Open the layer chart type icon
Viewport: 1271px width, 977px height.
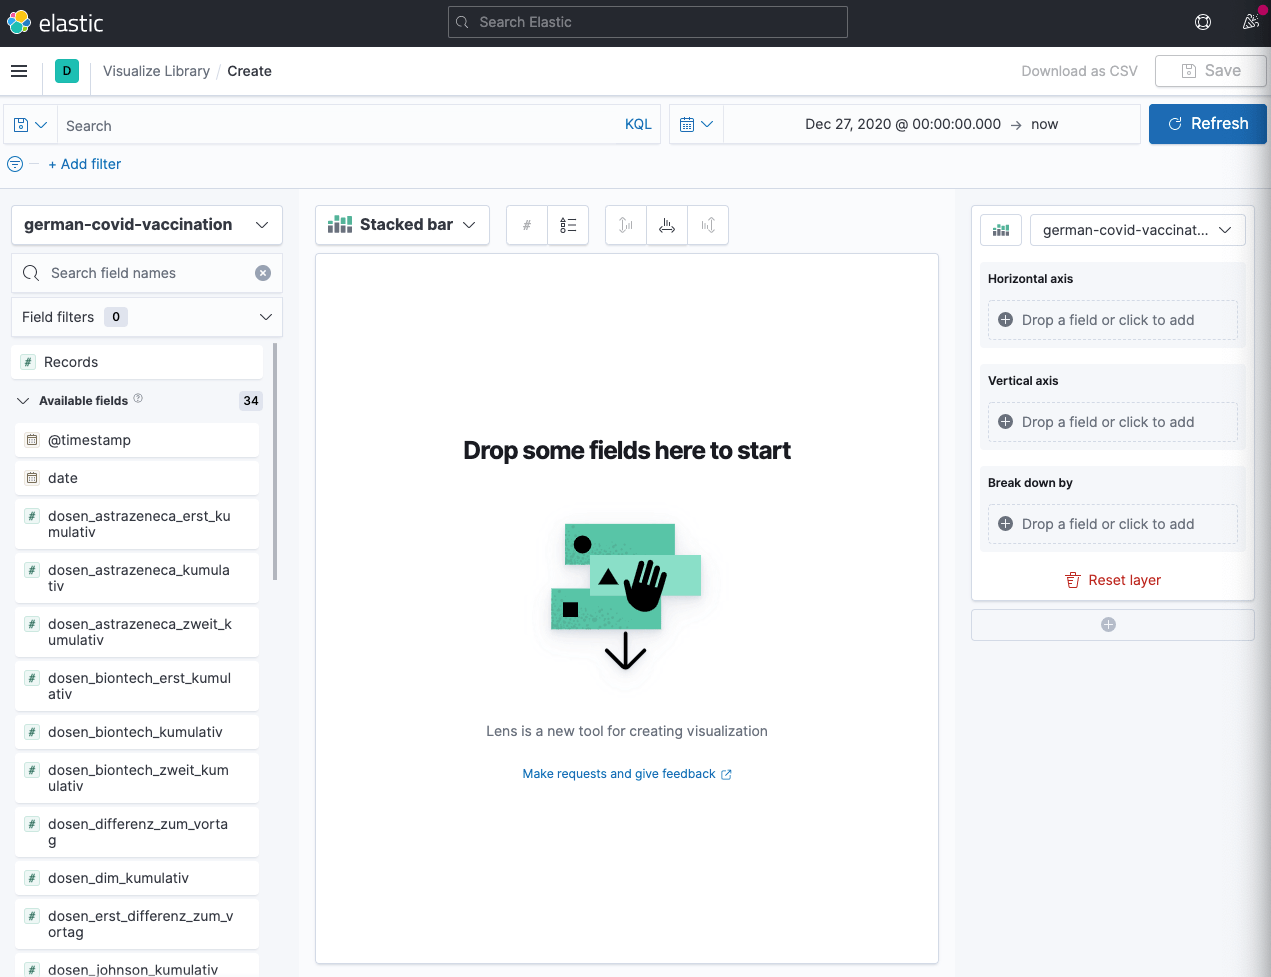[1001, 230]
